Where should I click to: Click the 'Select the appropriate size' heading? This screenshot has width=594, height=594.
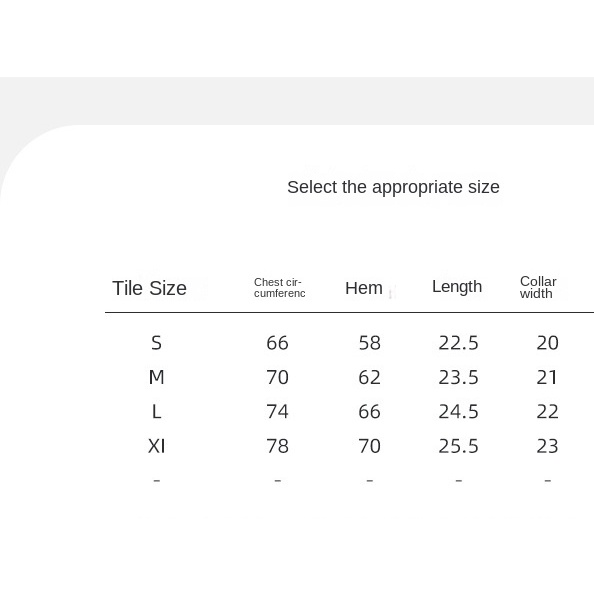(x=393, y=187)
